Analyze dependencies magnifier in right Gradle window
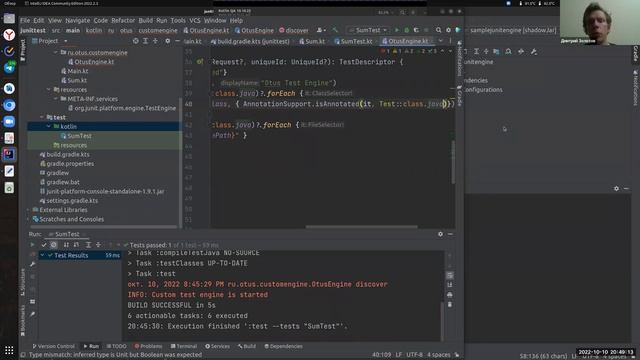This screenshot has height=360, width=640. pos(508,51)
